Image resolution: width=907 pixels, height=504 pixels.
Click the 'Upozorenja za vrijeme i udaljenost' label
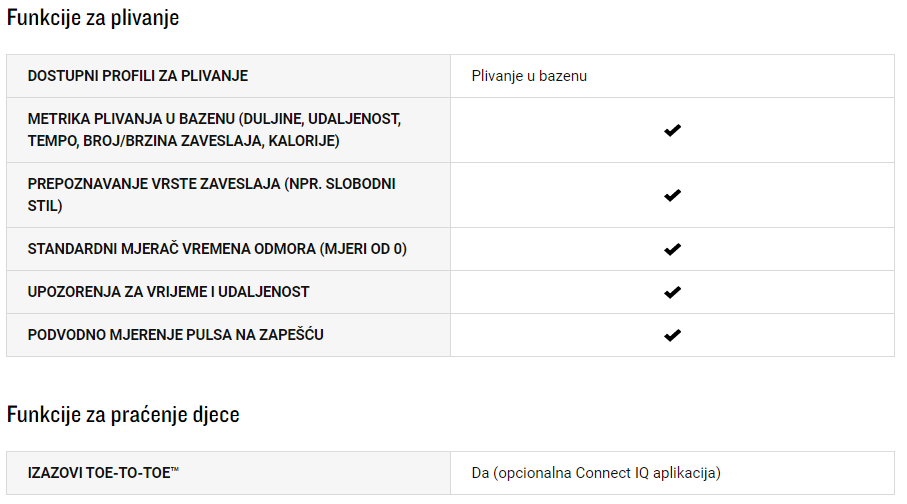coord(168,292)
